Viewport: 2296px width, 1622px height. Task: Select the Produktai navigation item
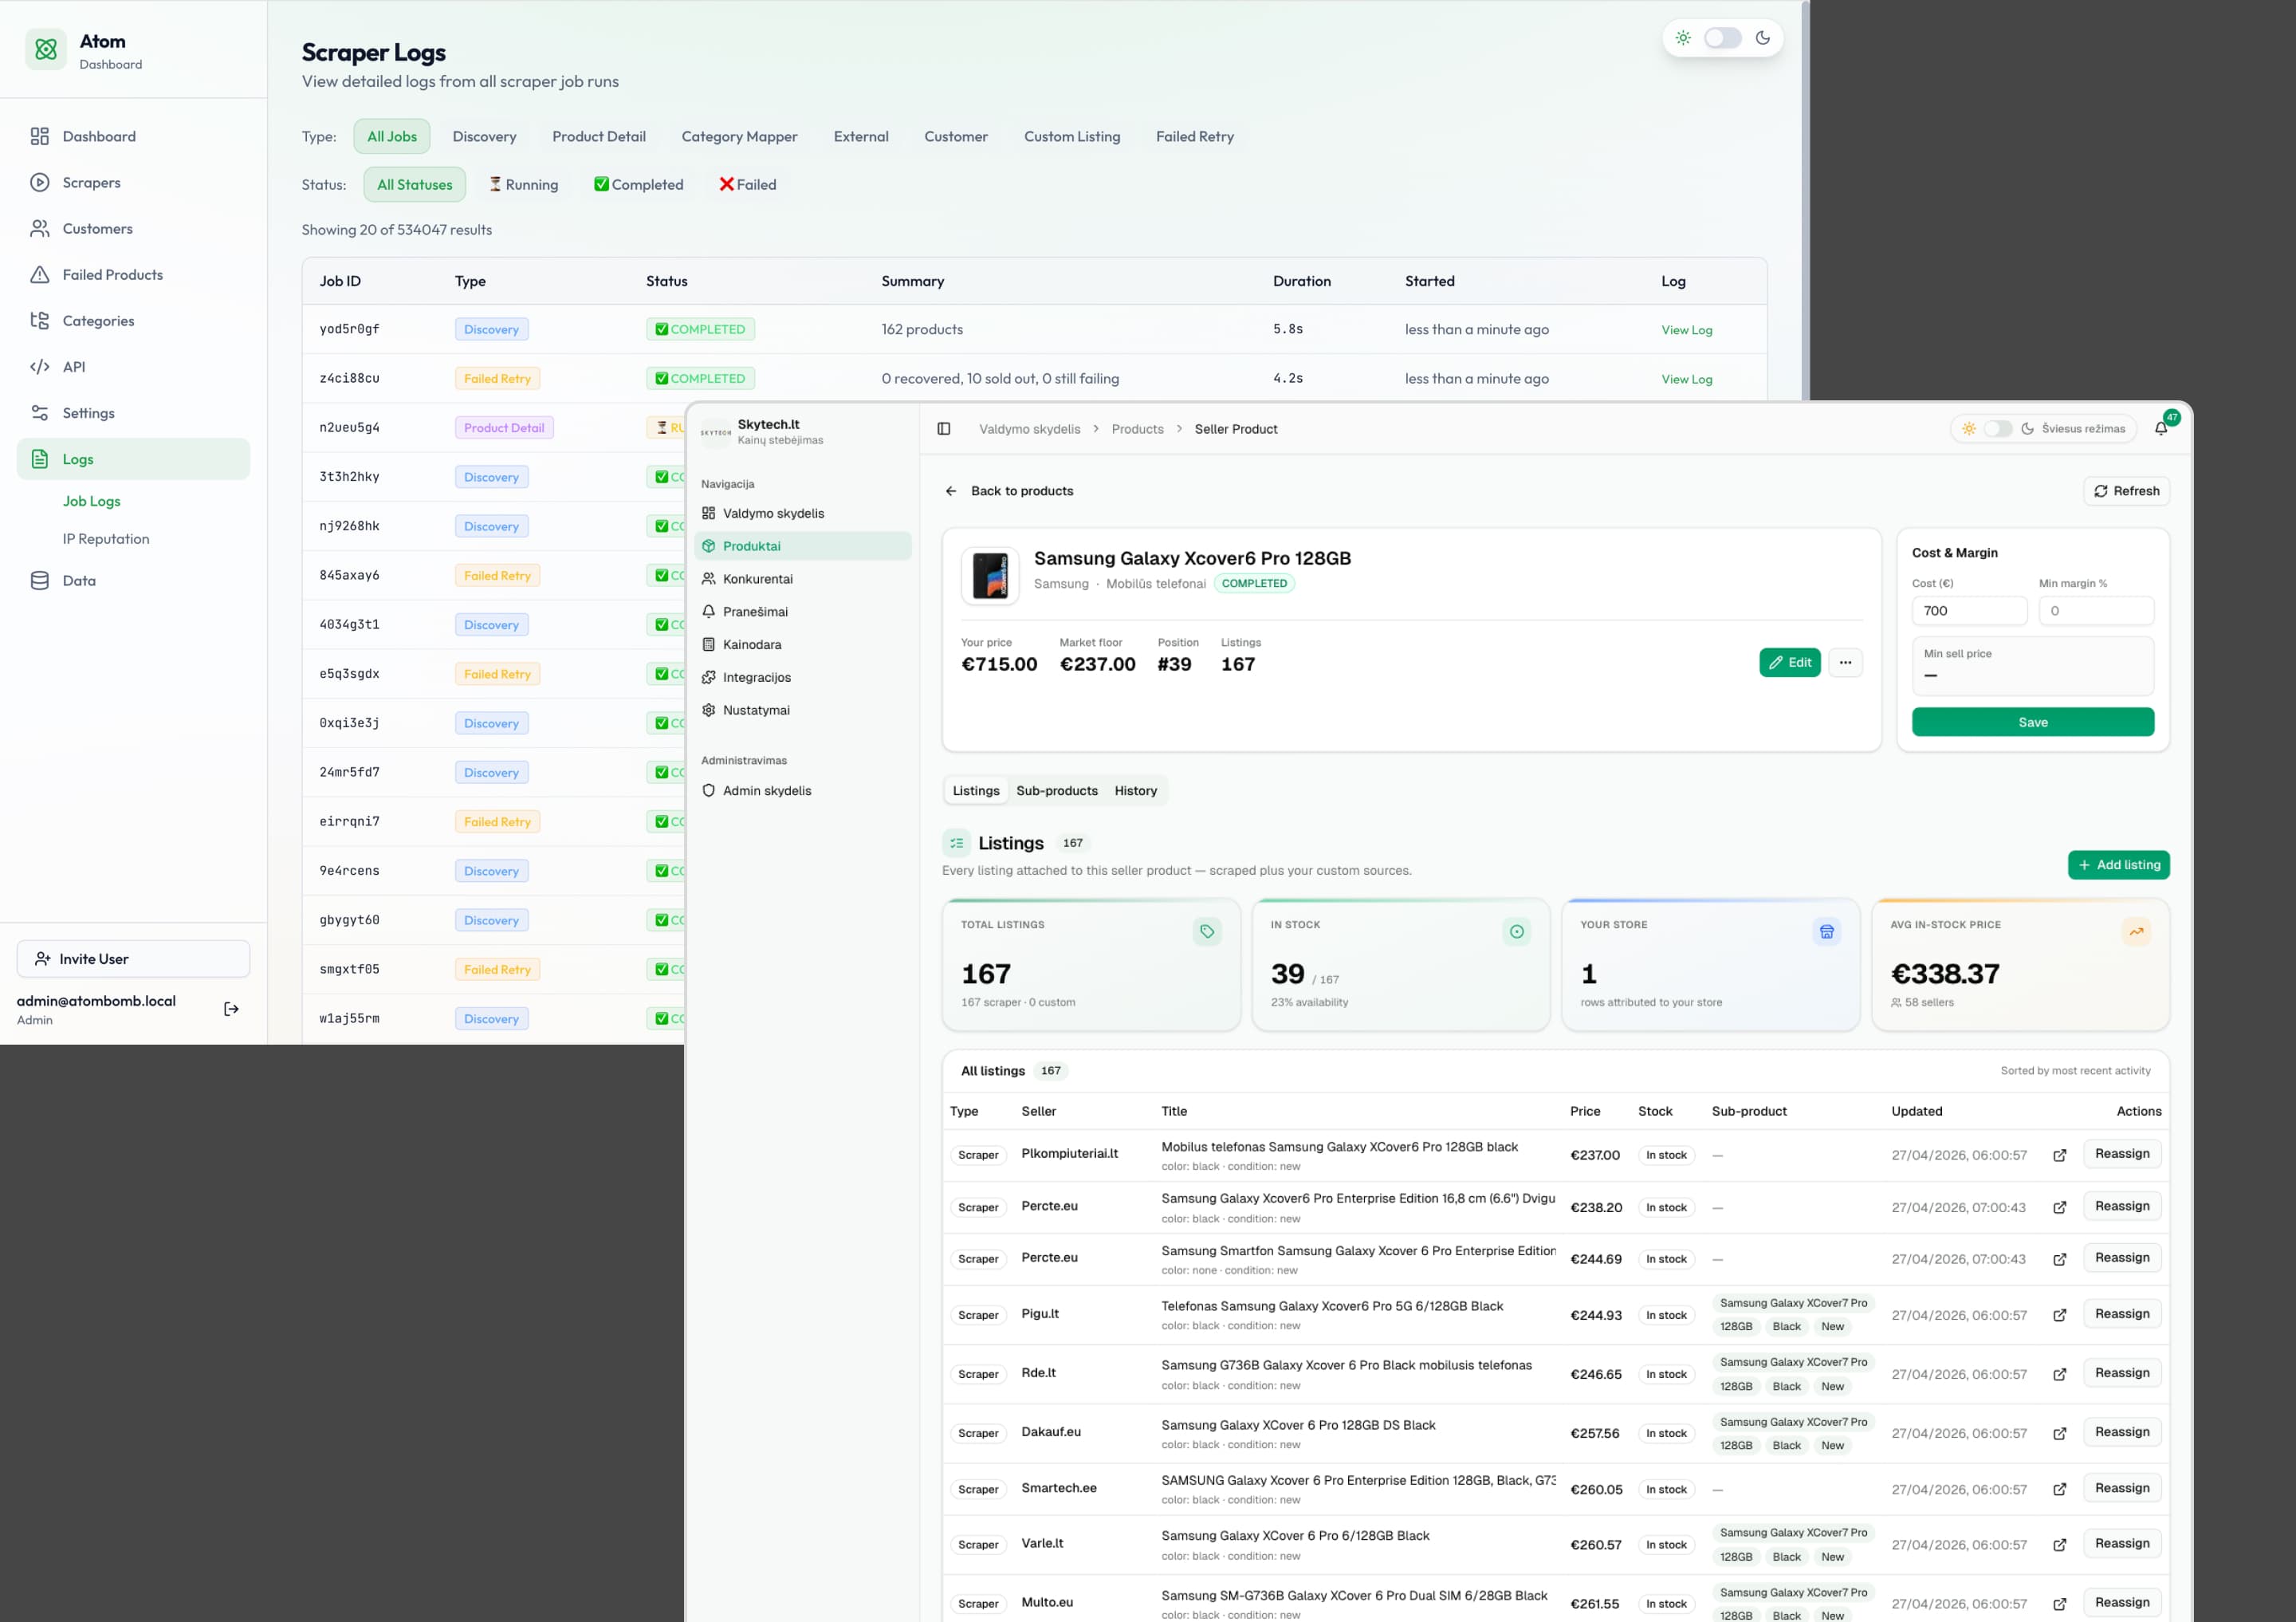click(802, 546)
